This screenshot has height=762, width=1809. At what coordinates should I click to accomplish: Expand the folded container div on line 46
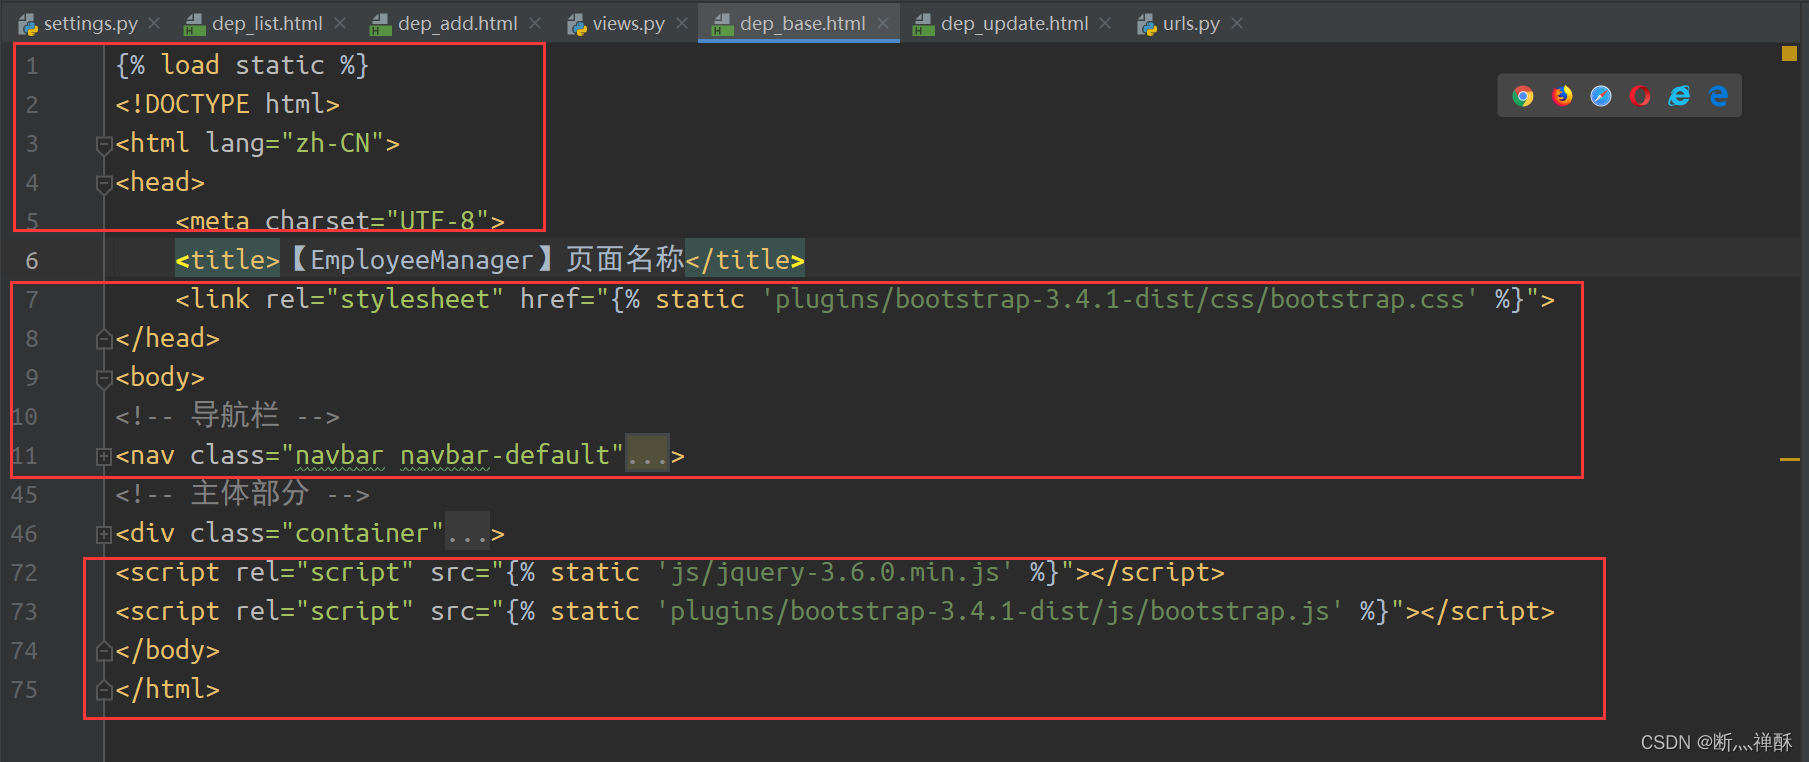(103, 534)
